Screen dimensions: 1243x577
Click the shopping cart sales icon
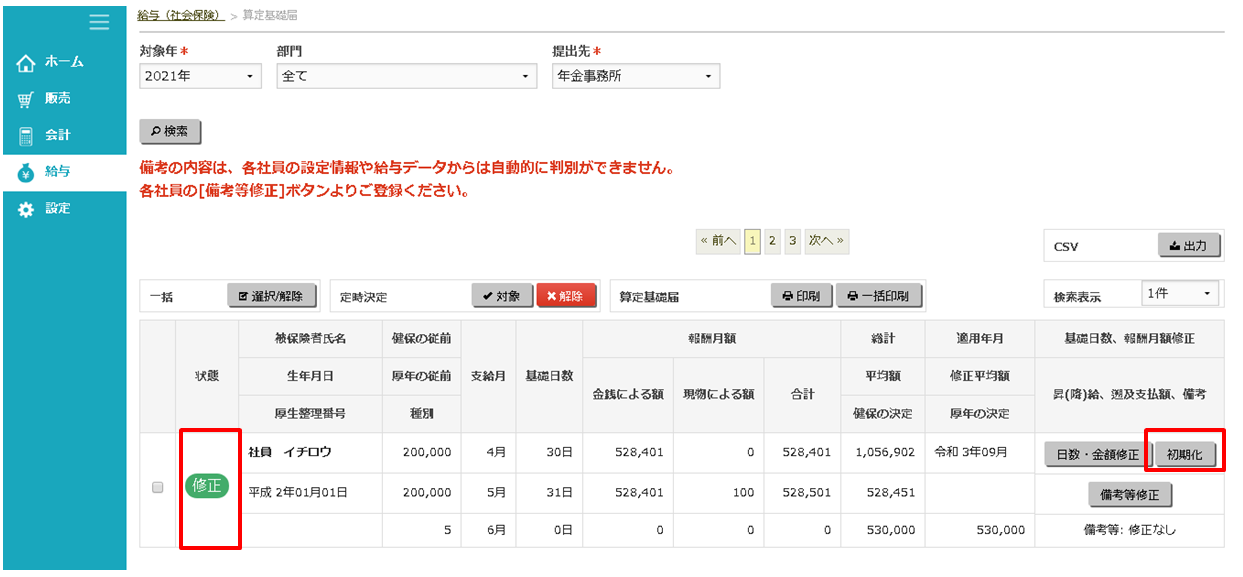click(x=26, y=99)
